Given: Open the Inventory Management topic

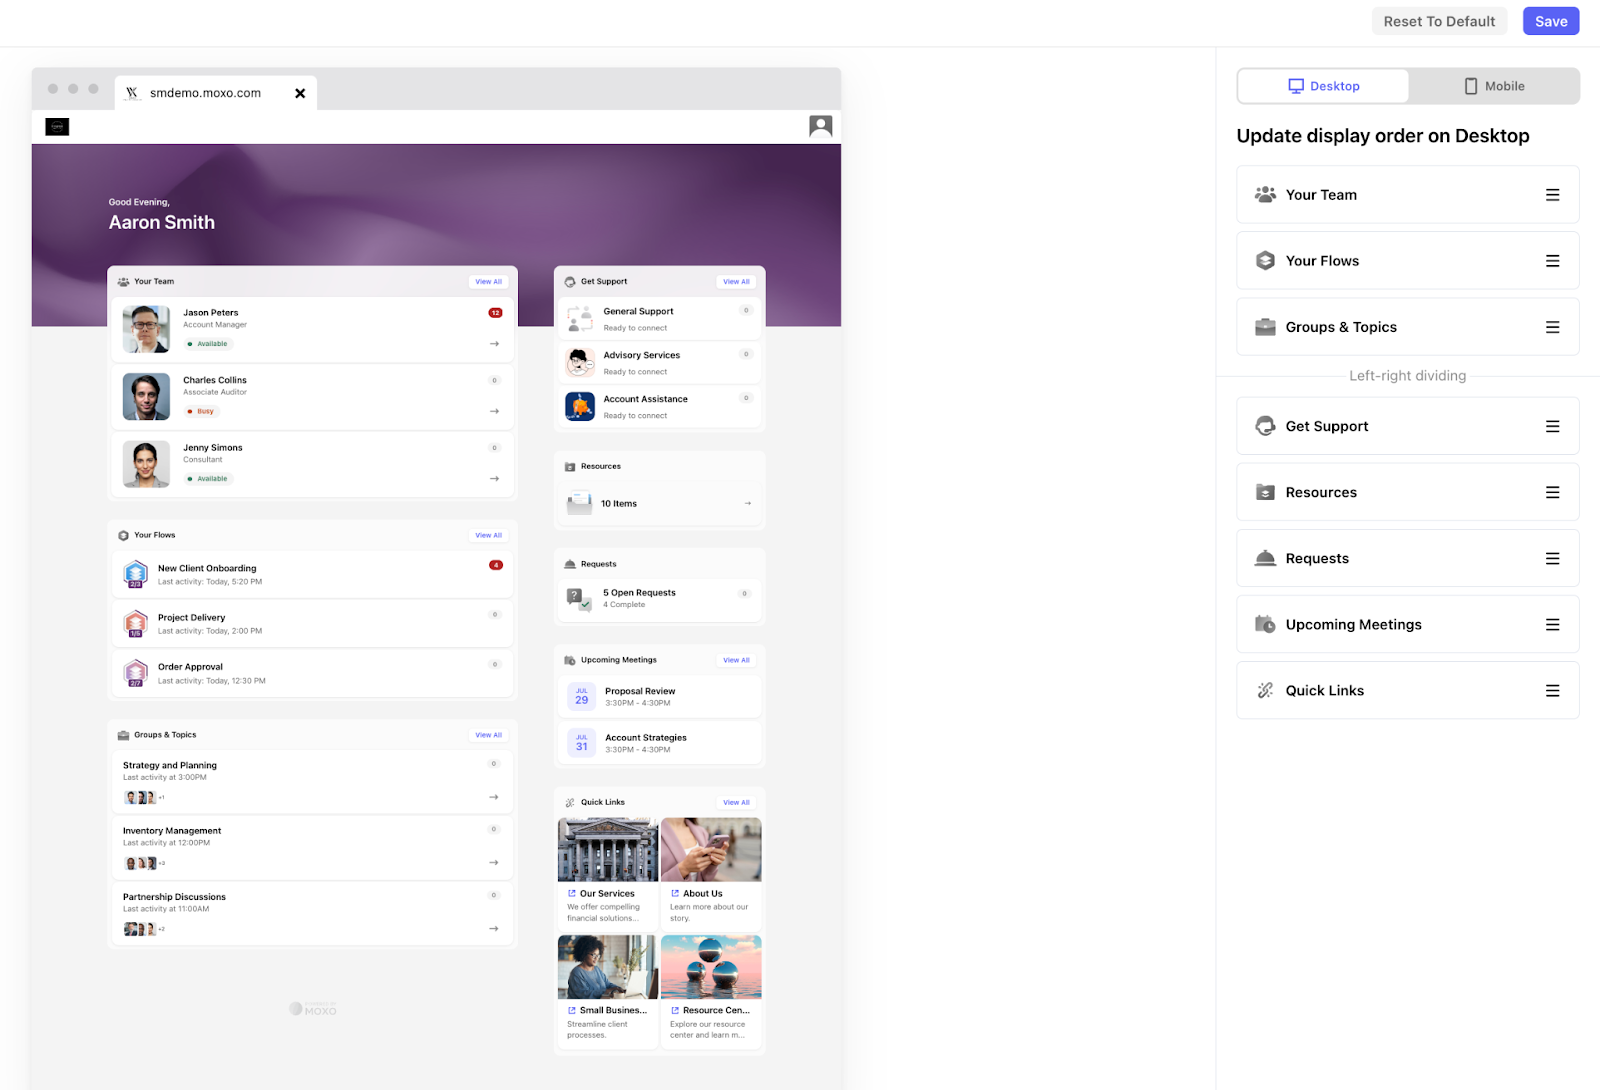Looking at the screenshot, I should (312, 847).
